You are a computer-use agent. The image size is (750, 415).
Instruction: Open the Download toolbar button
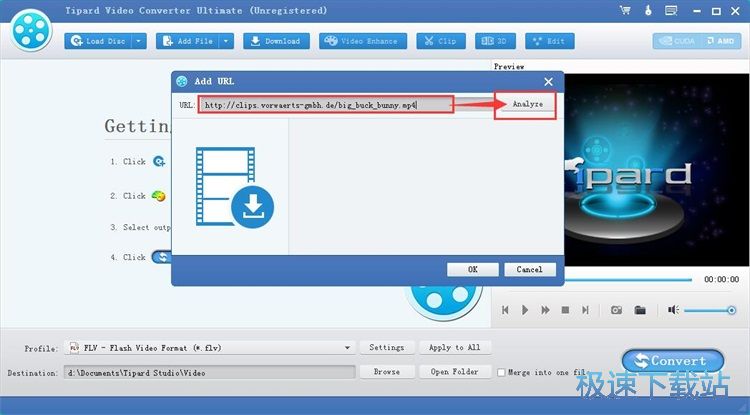(276, 41)
